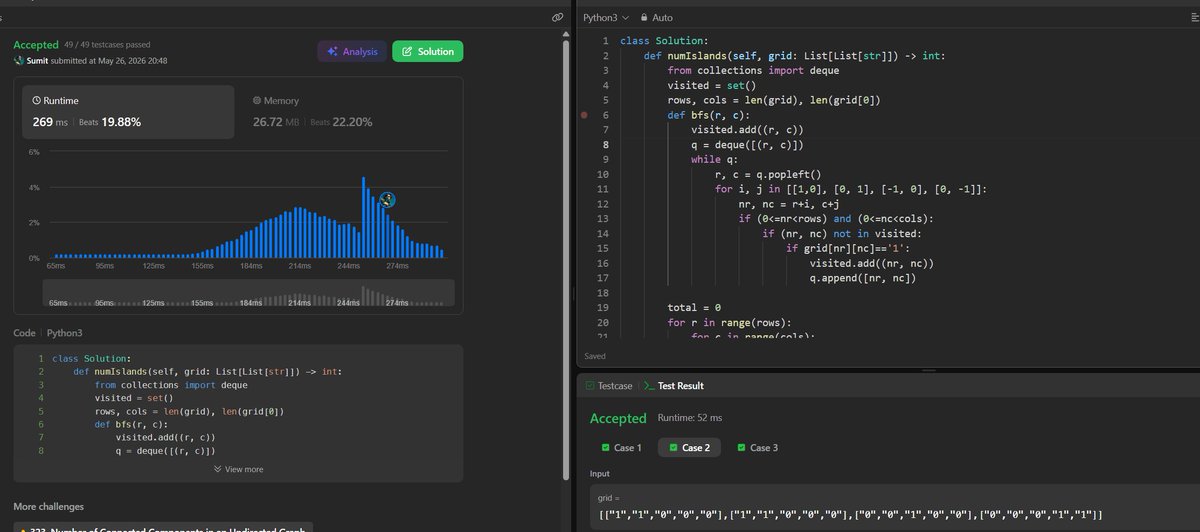The image size is (1200, 532).
Task: Select the Case 2 result
Action: (x=689, y=447)
